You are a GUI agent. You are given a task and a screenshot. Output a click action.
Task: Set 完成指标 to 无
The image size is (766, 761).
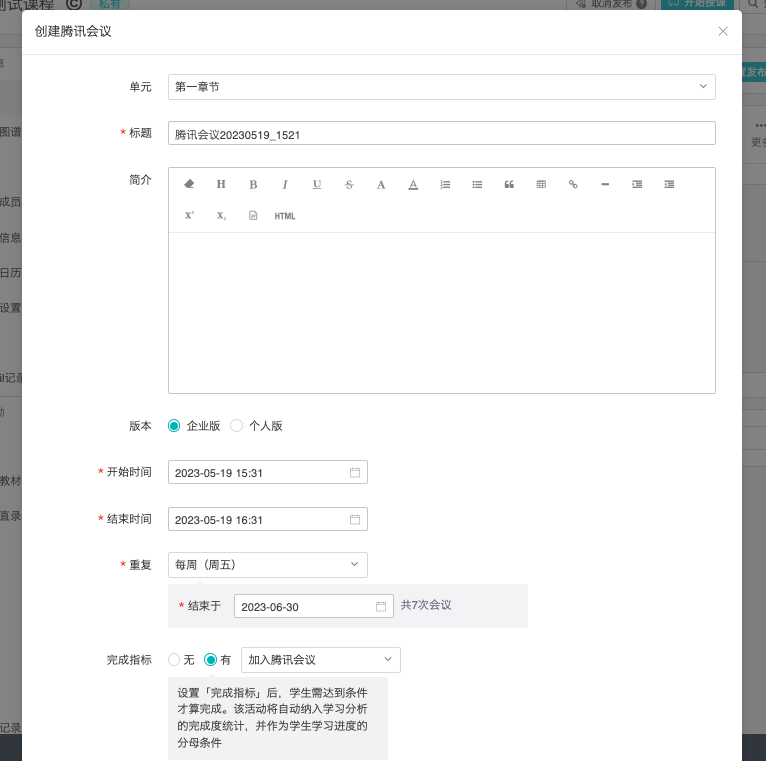[x=175, y=660]
